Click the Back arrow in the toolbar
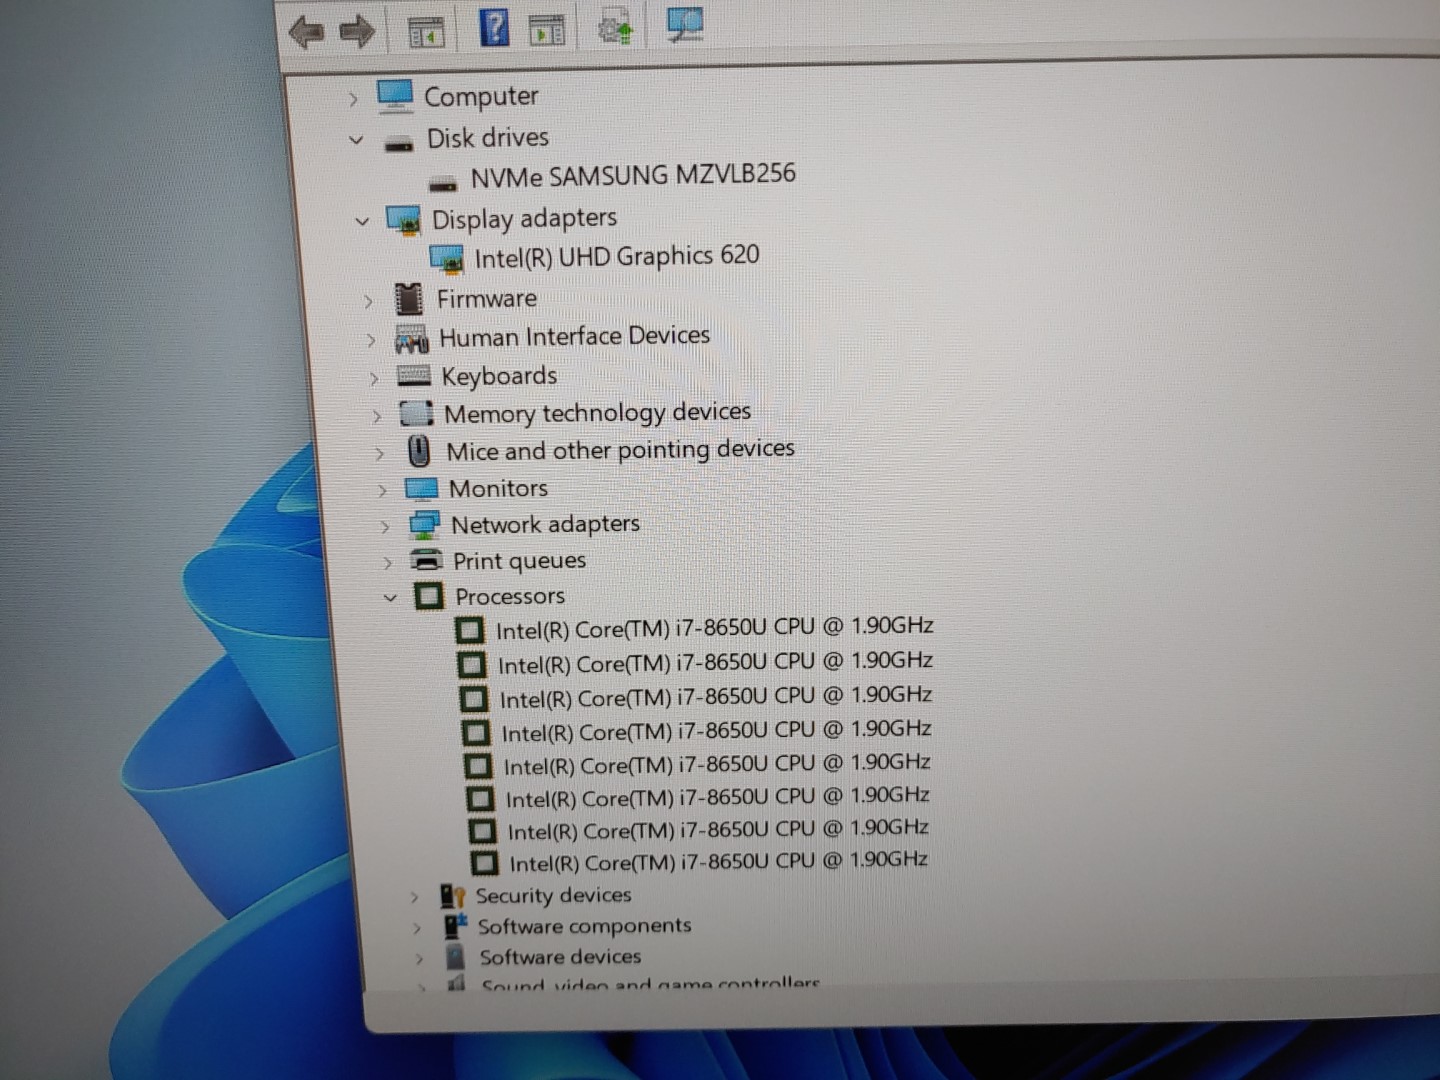Viewport: 1440px width, 1080px height. coord(306,32)
